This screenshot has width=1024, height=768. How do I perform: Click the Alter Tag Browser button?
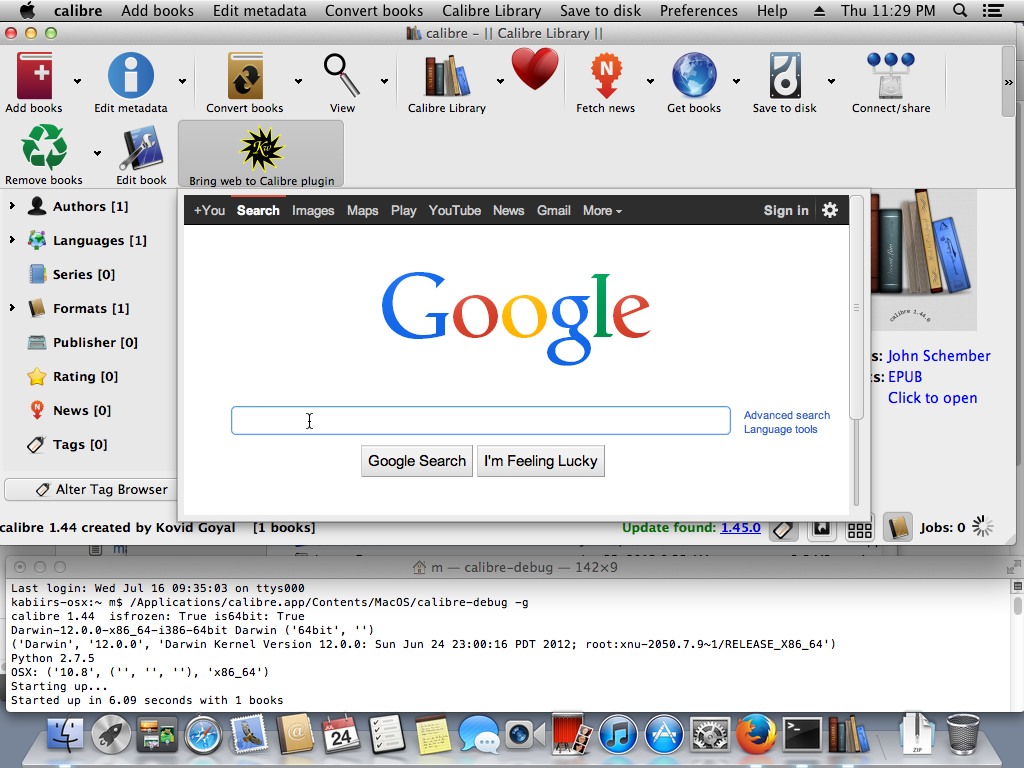point(91,489)
